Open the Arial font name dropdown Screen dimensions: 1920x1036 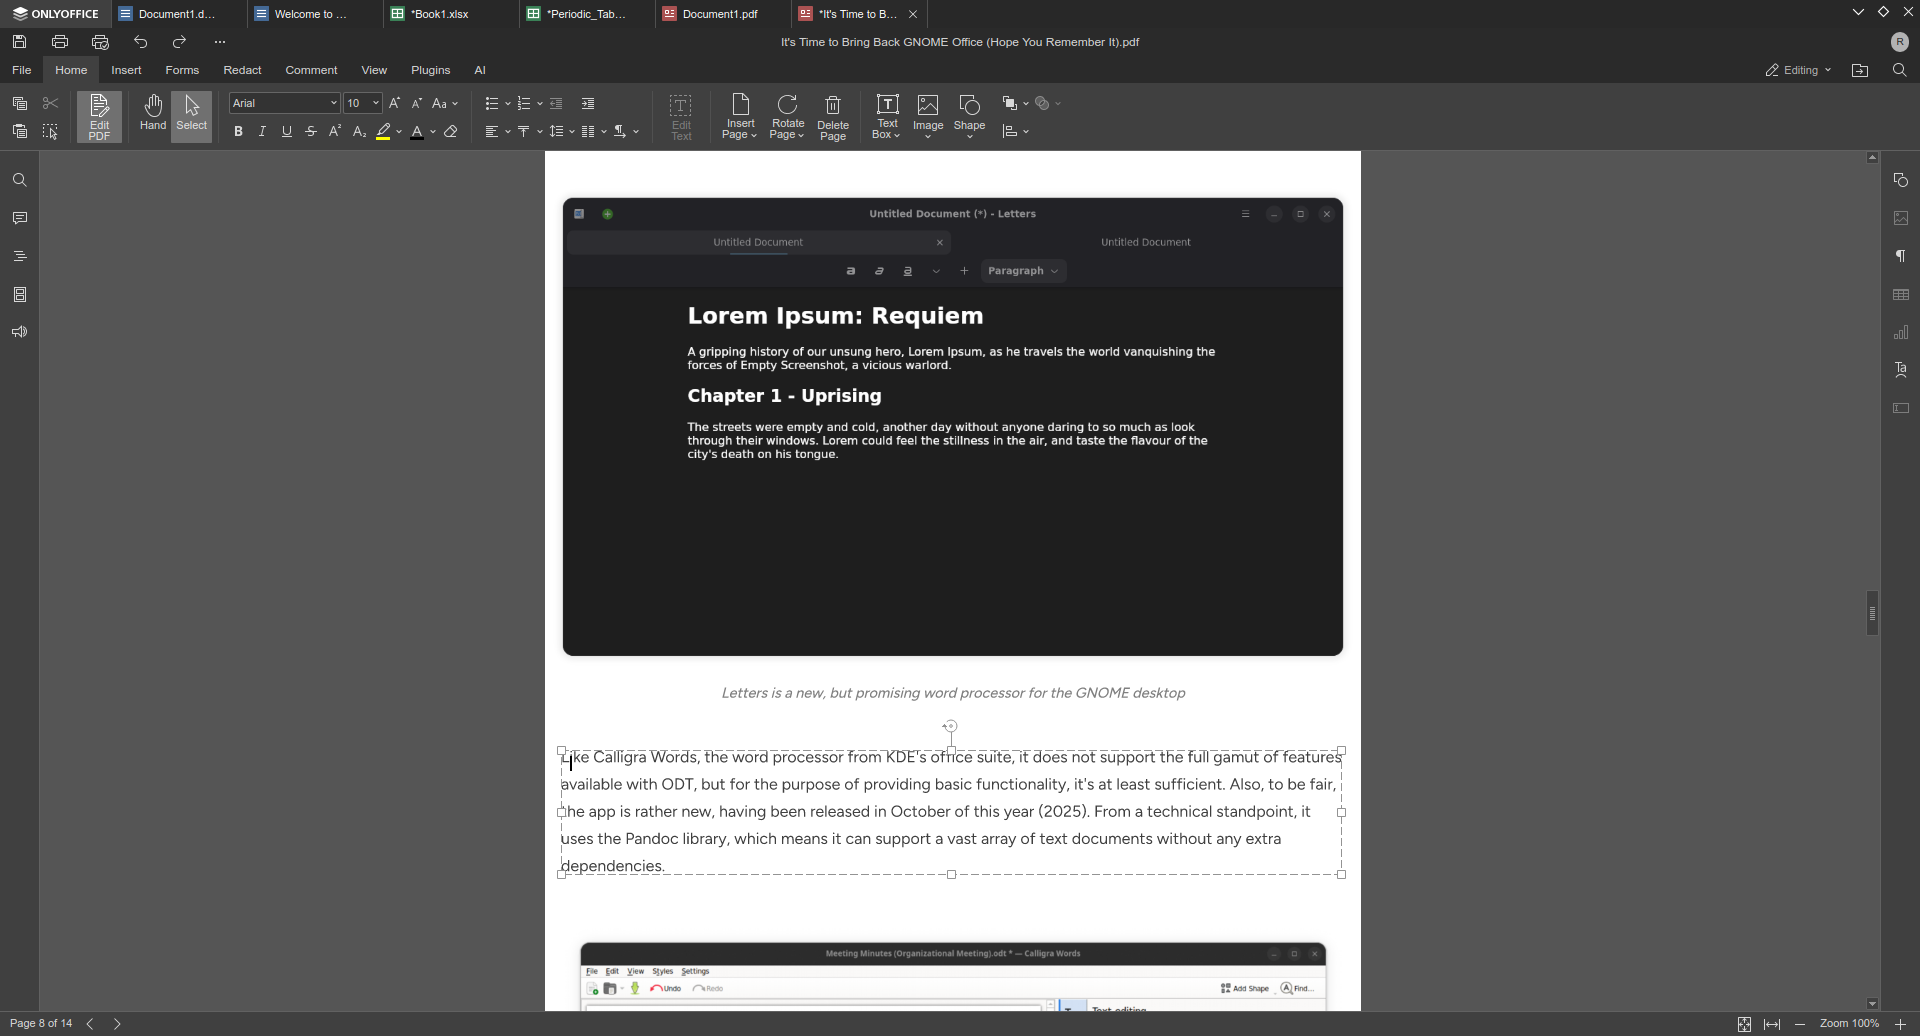pyautogui.click(x=284, y=104)
